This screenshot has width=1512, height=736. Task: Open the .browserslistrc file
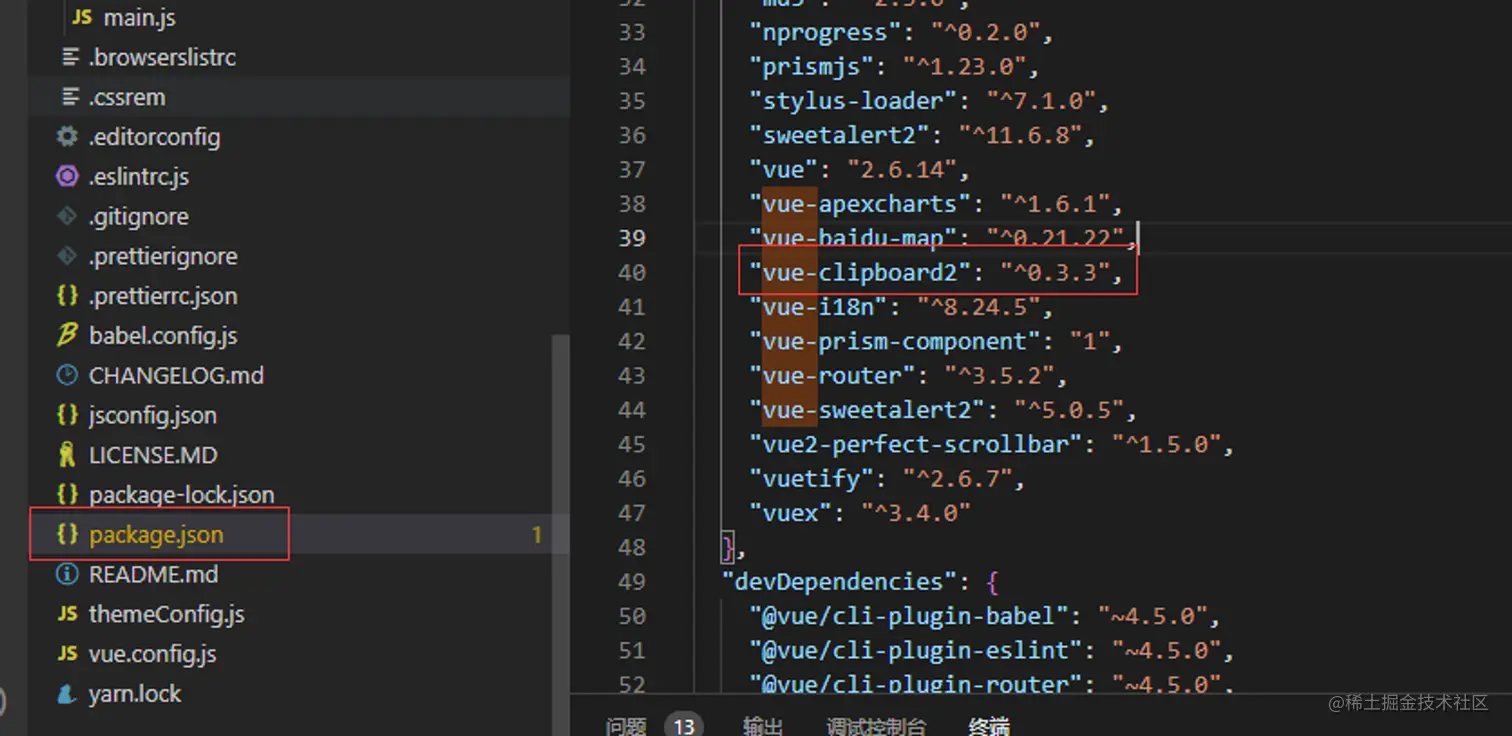pos(162,58)
